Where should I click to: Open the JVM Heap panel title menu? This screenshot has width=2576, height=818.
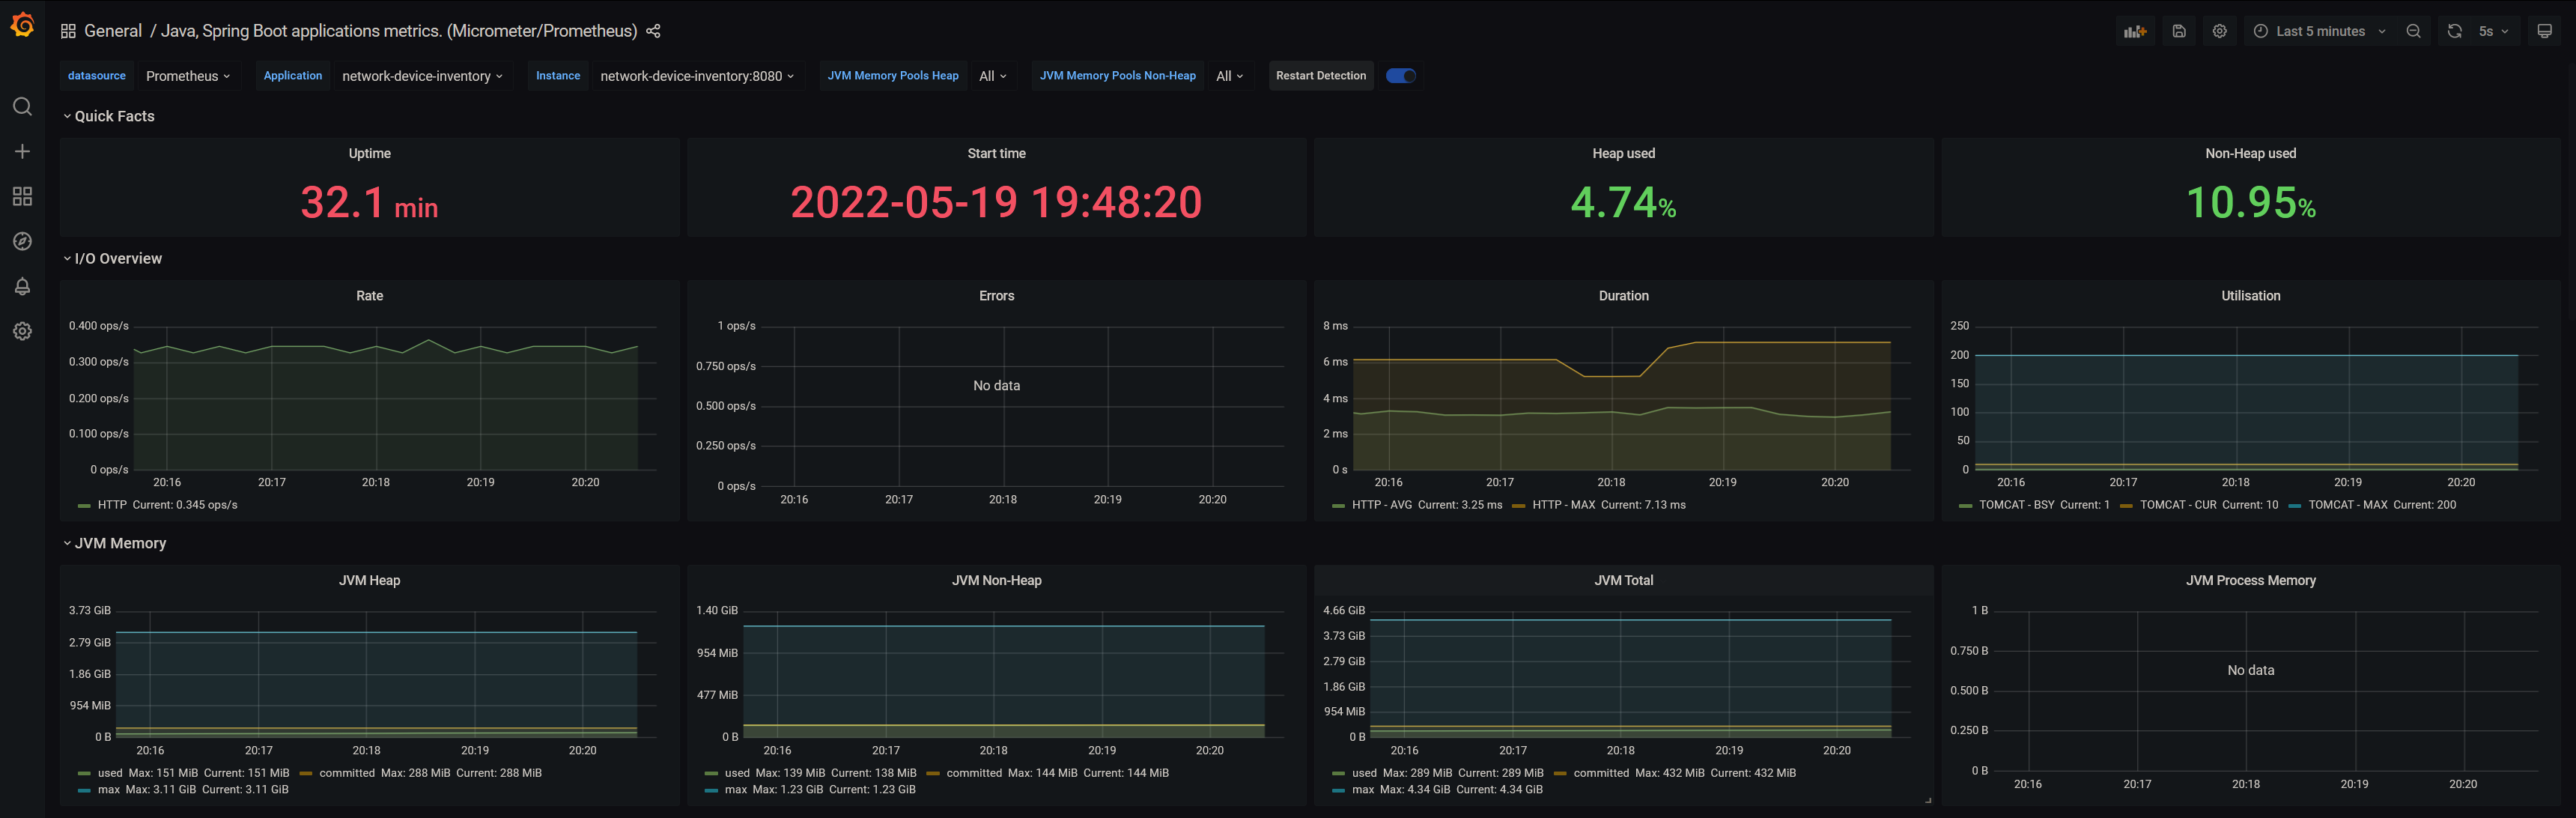[x=369, y=580]
